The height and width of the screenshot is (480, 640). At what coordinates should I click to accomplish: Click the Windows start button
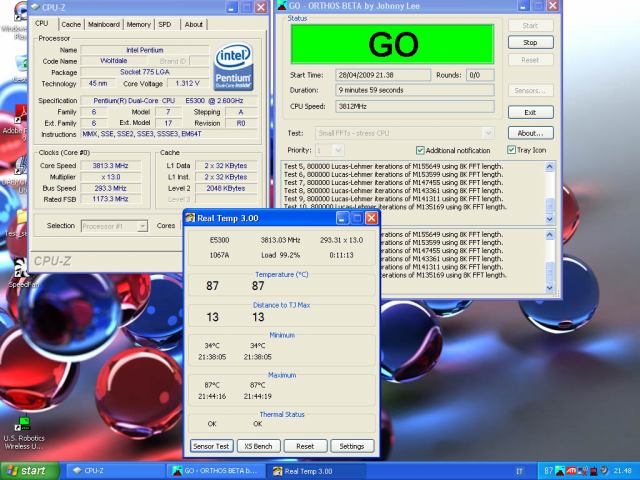coord(29,471)
